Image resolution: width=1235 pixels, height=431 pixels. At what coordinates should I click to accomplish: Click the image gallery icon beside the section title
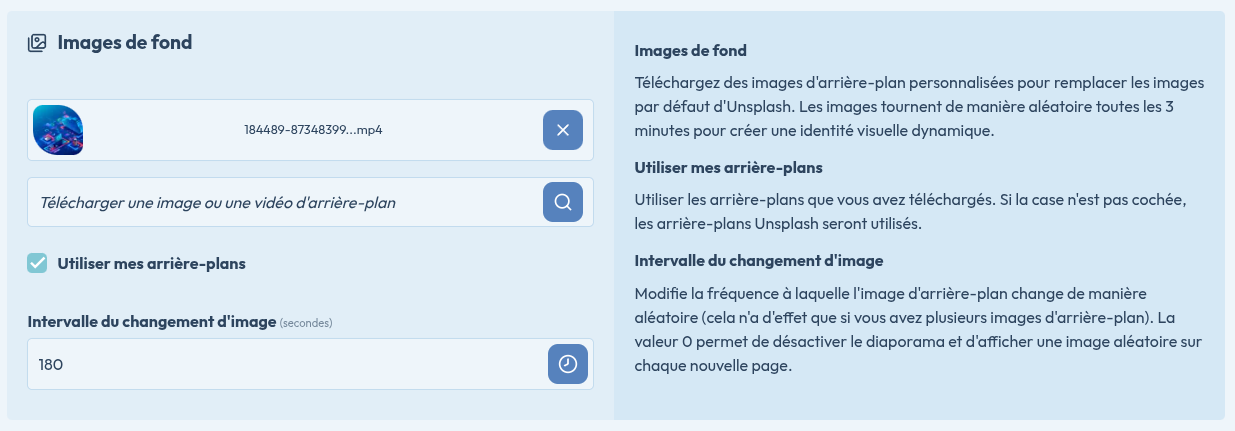point(37,43)
